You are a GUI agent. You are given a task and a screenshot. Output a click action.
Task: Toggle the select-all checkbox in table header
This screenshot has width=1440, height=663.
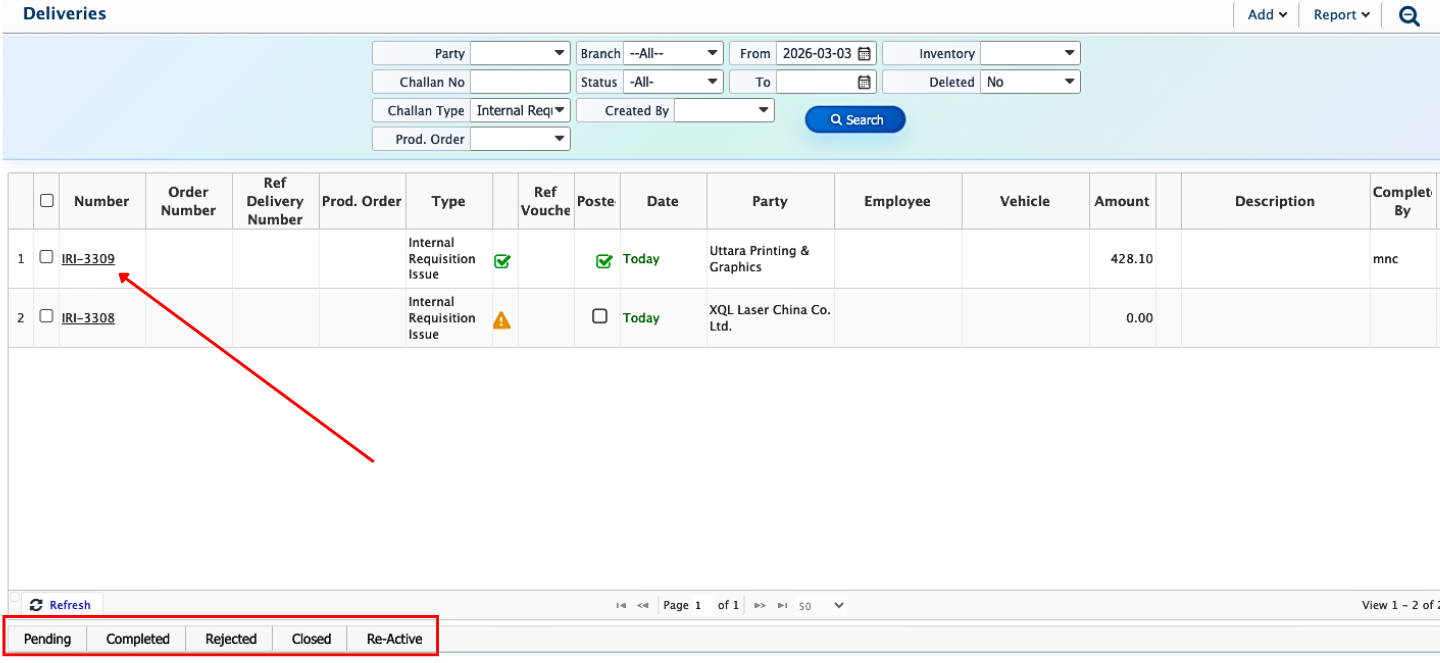pyautogui.click(x=46, y=200)
